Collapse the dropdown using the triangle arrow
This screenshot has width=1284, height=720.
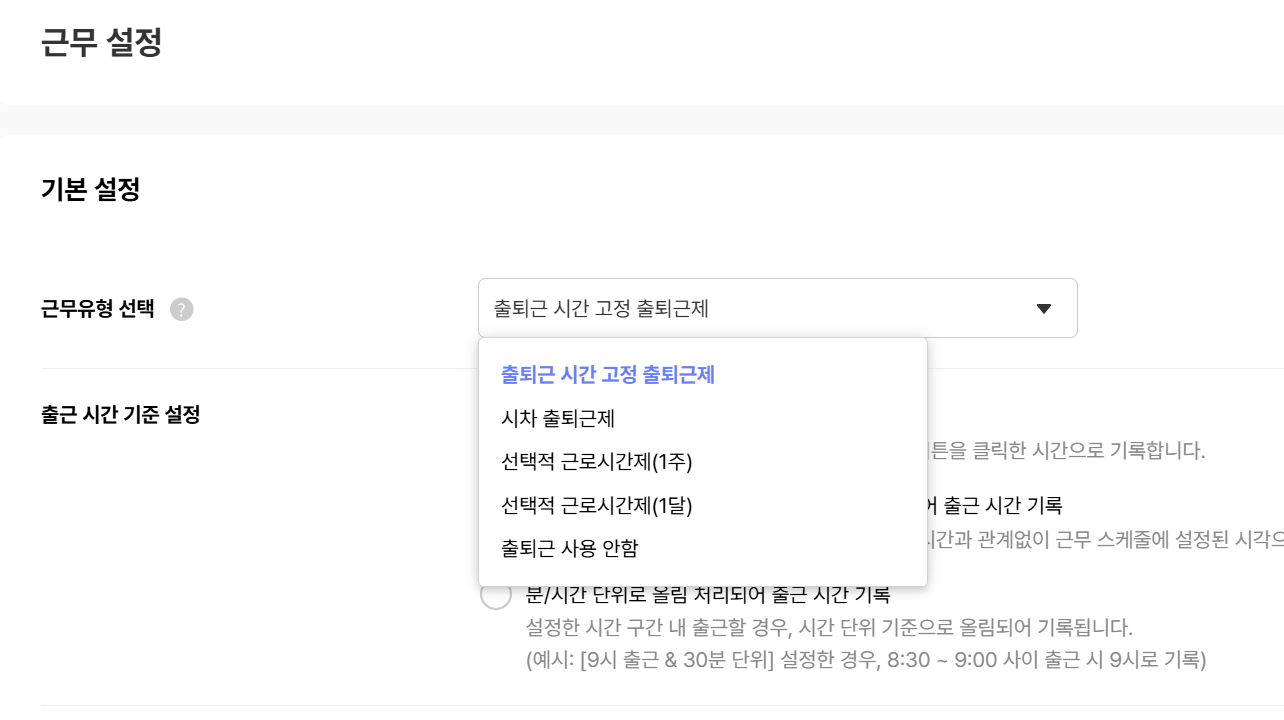point(1044,309)
